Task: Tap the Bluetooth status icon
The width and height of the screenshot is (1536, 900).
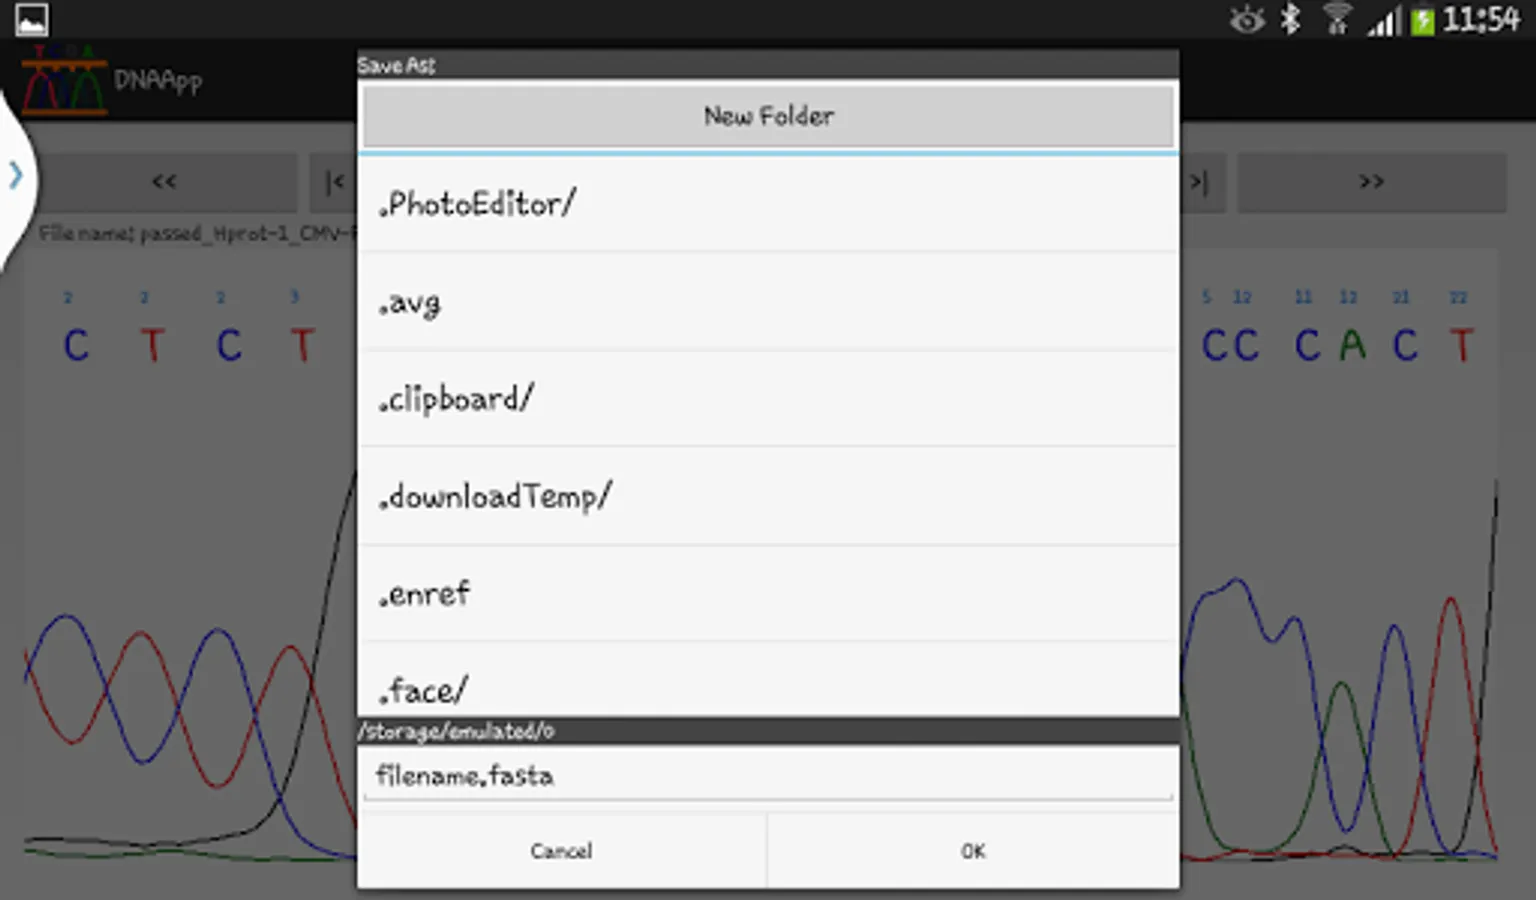Action: click(1291, 19)
